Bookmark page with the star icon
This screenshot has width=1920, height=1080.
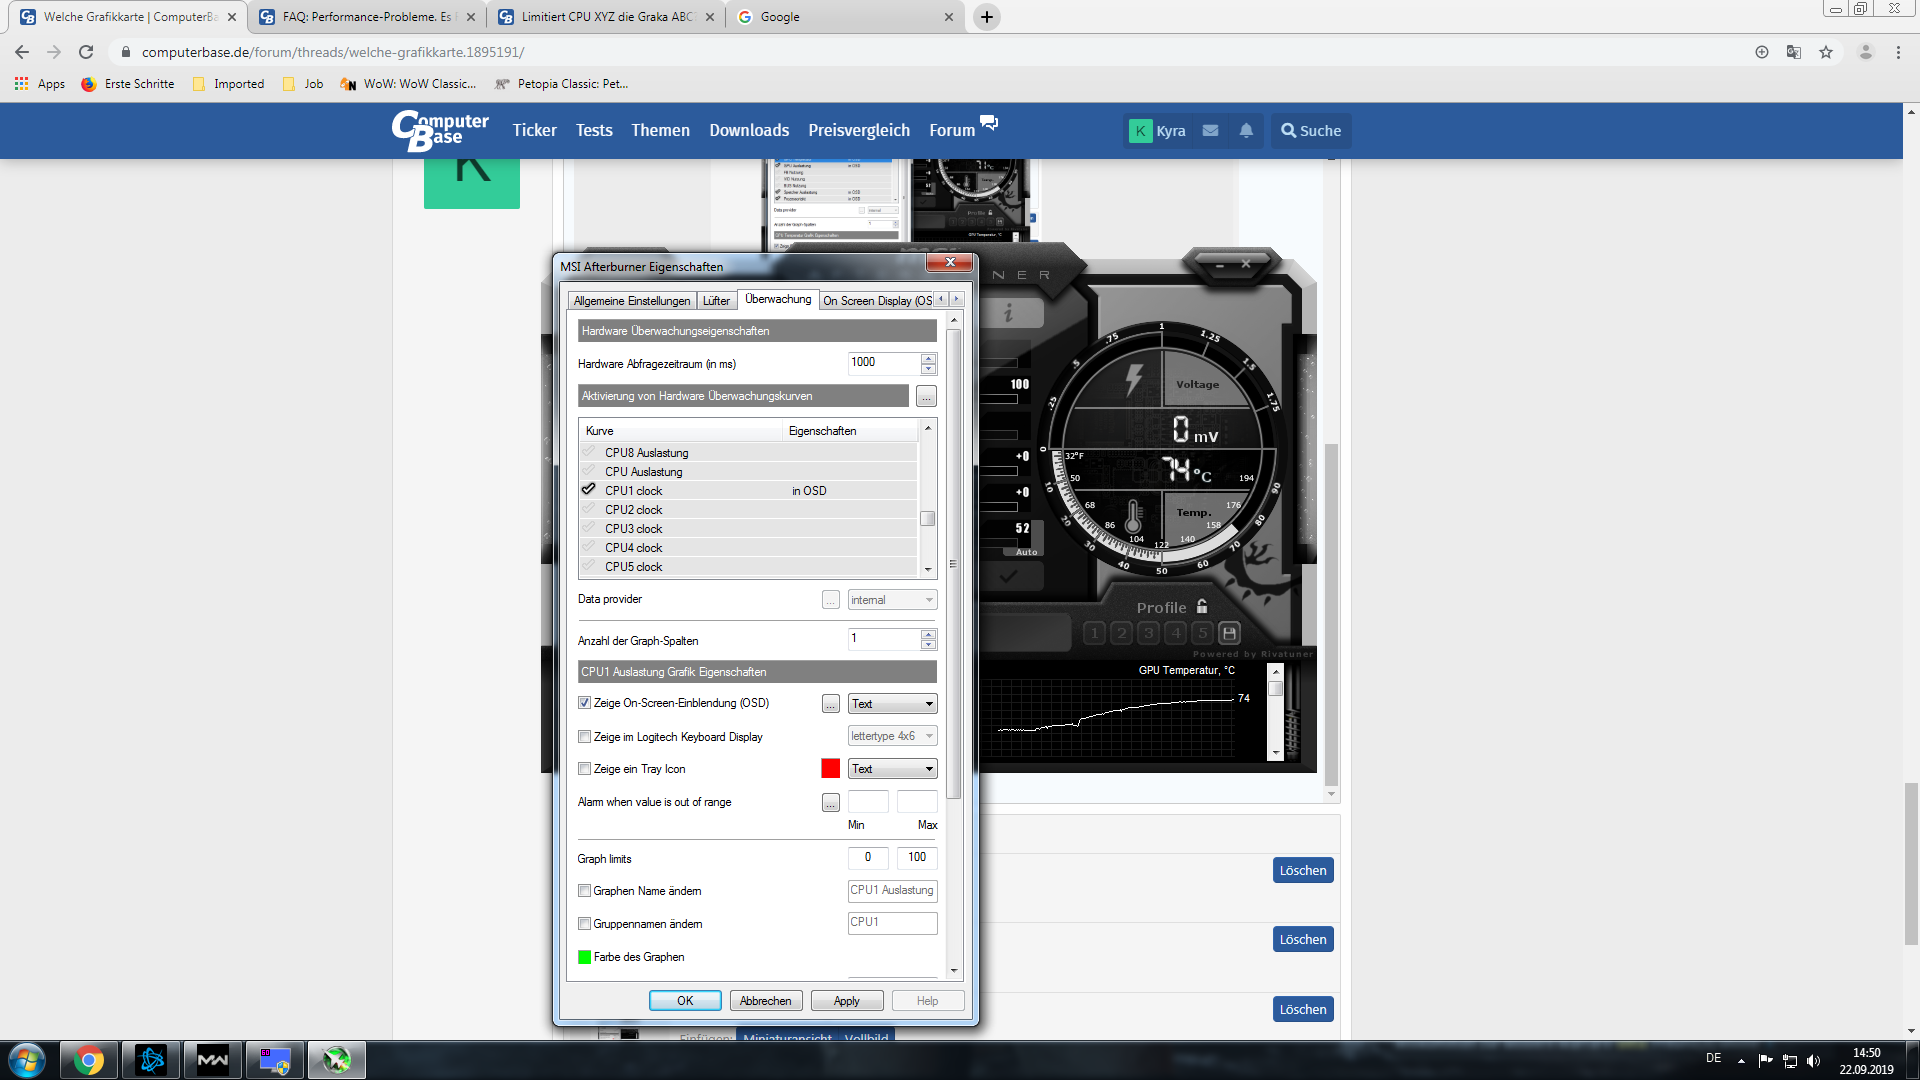click(1826, 52)
